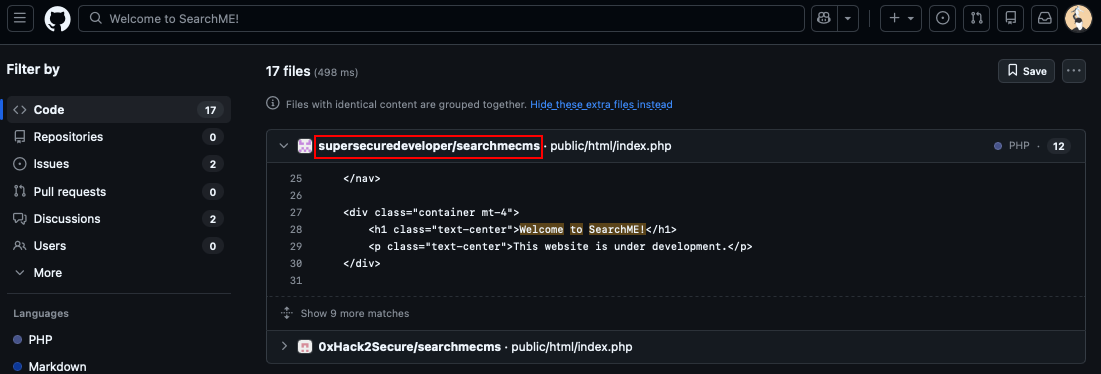Click Hide these extra files instead link
The height and width of the screenshot is (374, 1101).
pos(601,104)
